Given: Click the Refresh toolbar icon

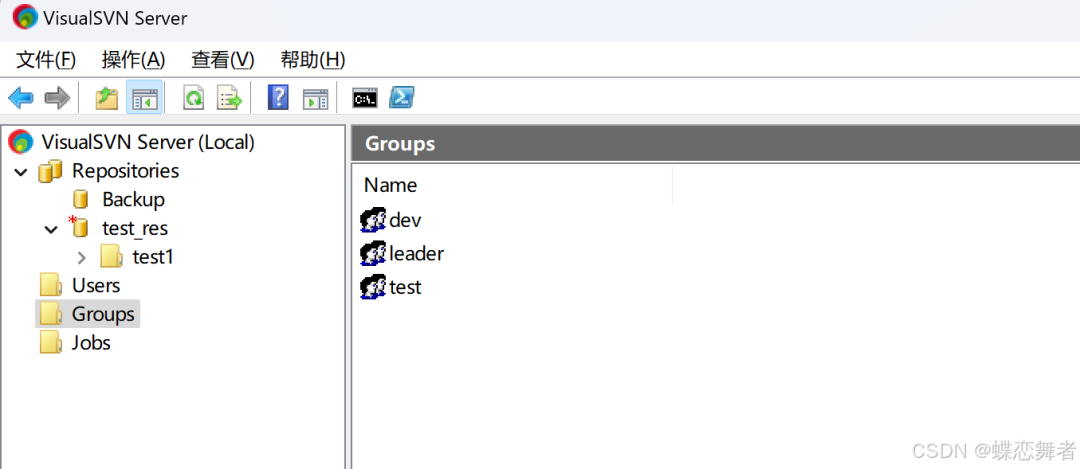Looking at the screenshot, I should tap(194, 98).
